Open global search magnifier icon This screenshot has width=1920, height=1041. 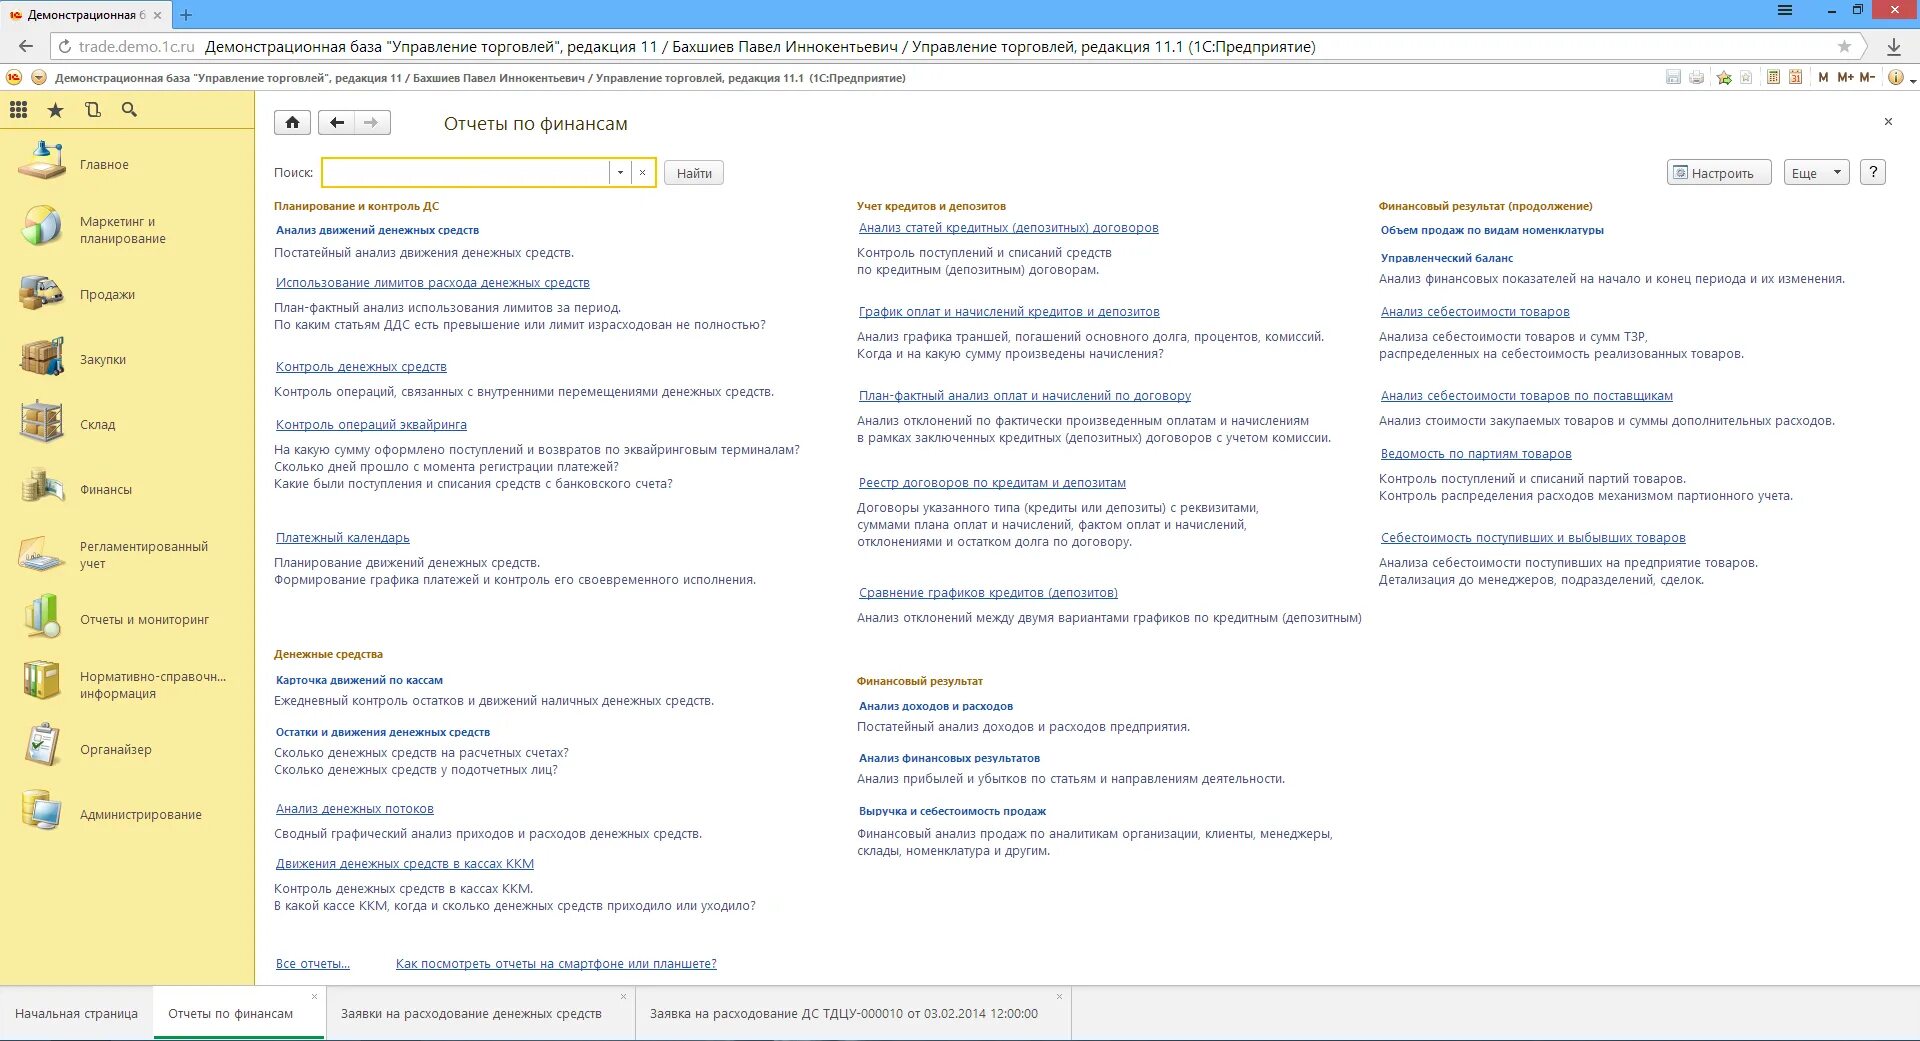pos(129,110)
